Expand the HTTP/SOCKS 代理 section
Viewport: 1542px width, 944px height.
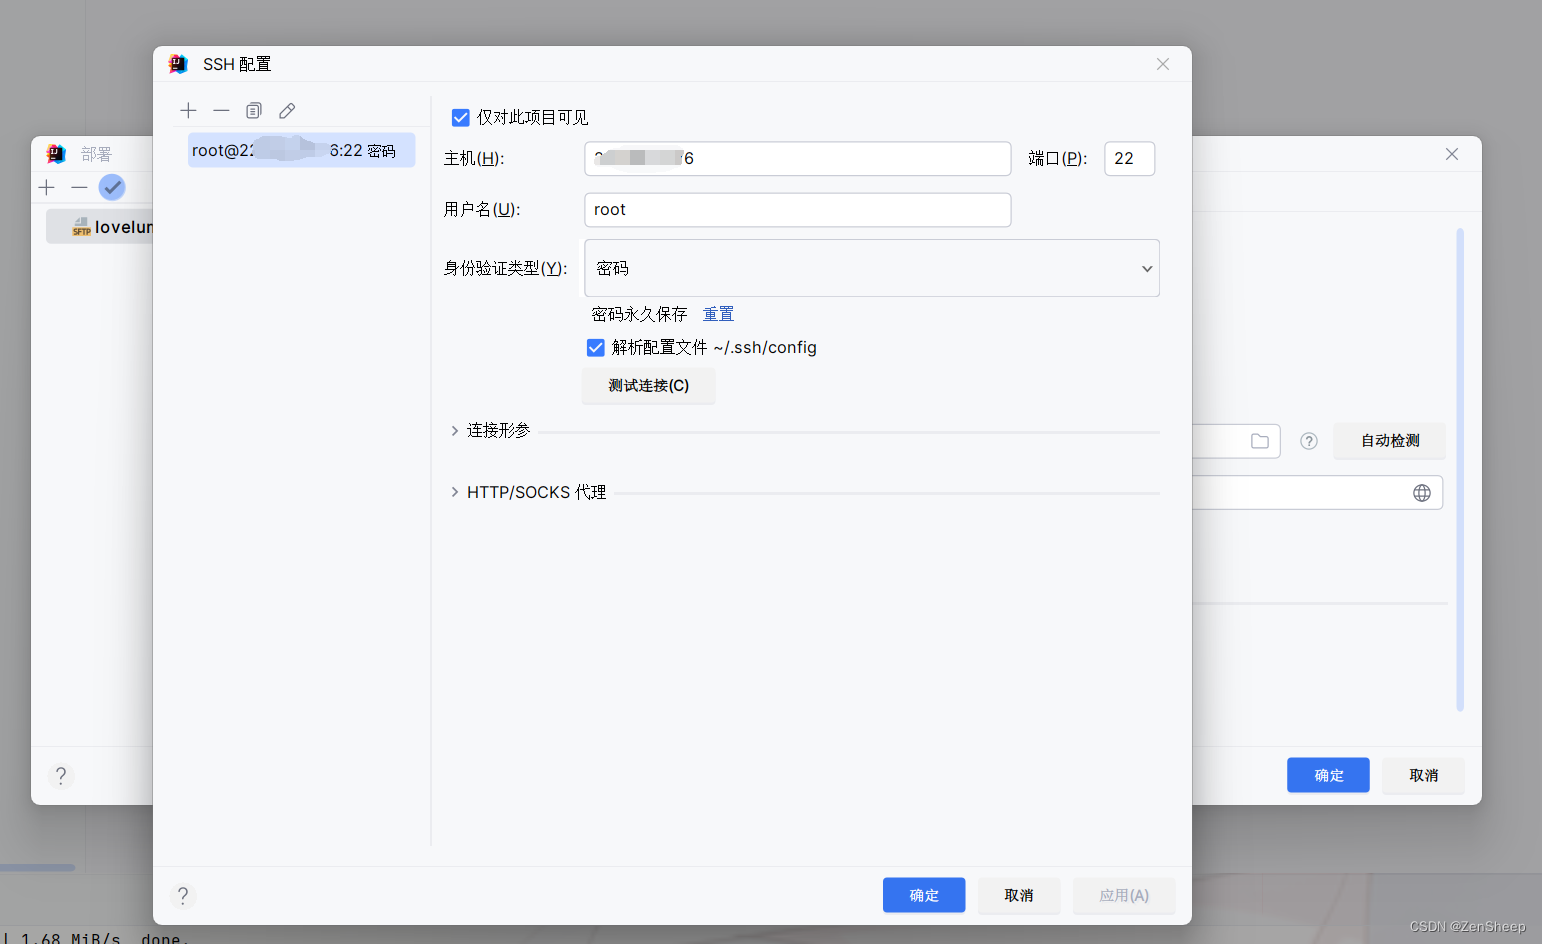point(454,492)
